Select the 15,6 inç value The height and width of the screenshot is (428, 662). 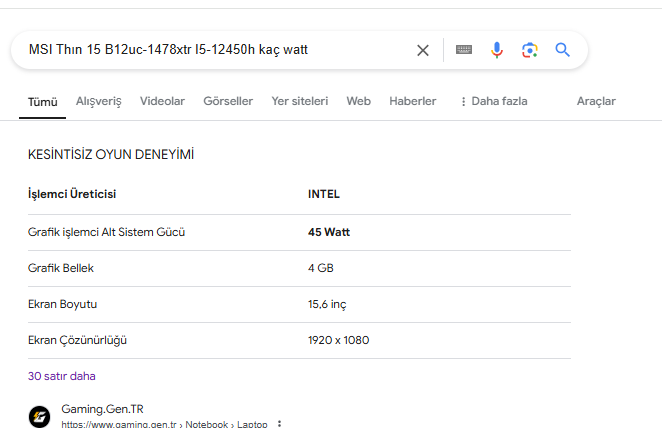coord(327,304)
